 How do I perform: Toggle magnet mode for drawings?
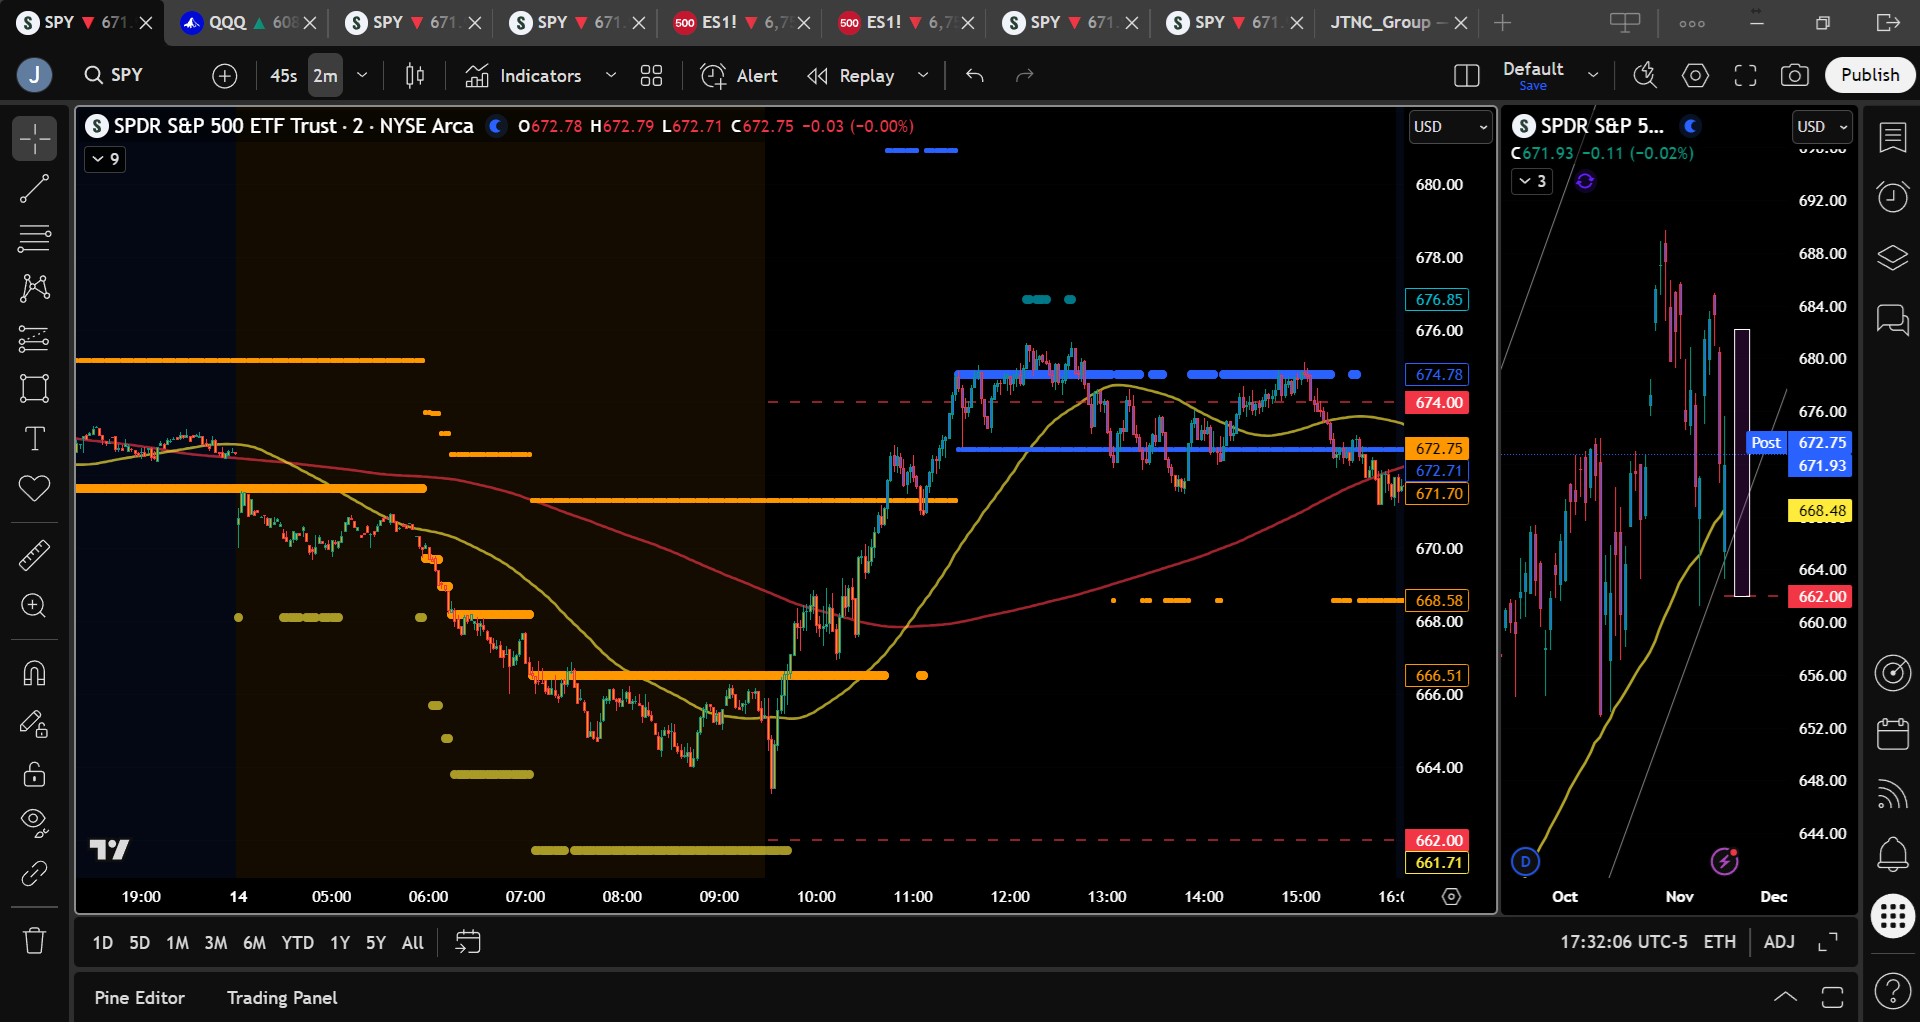(34, 674)
